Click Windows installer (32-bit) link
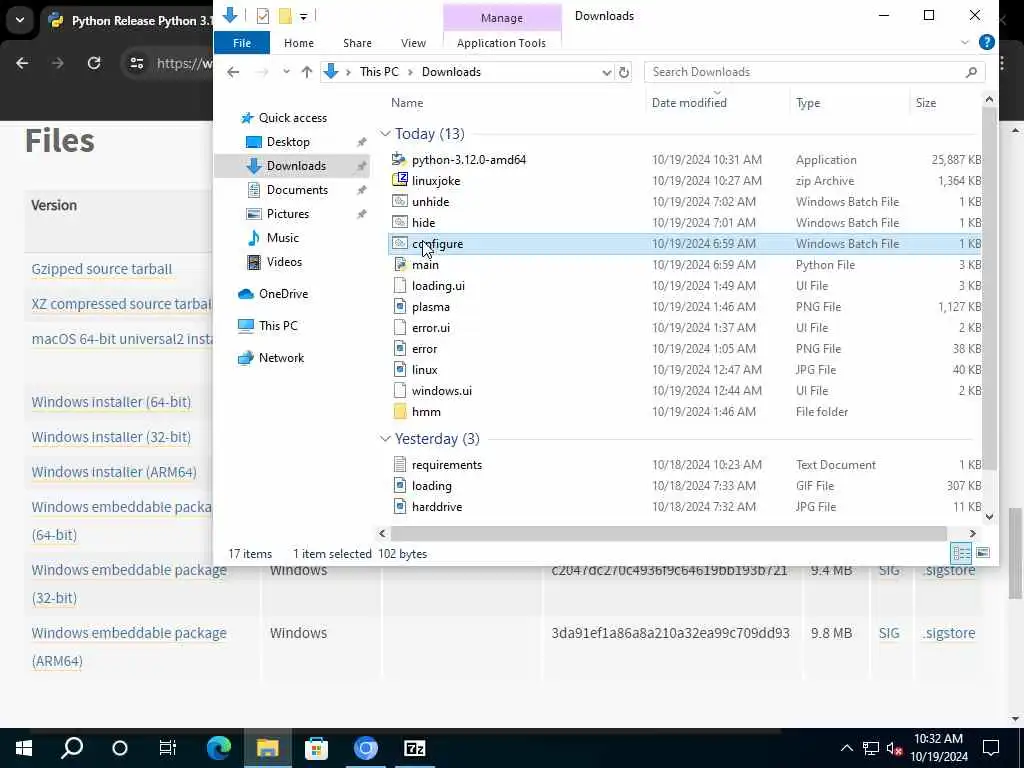The image size is (1024, 768). click(x=111, y=437)
